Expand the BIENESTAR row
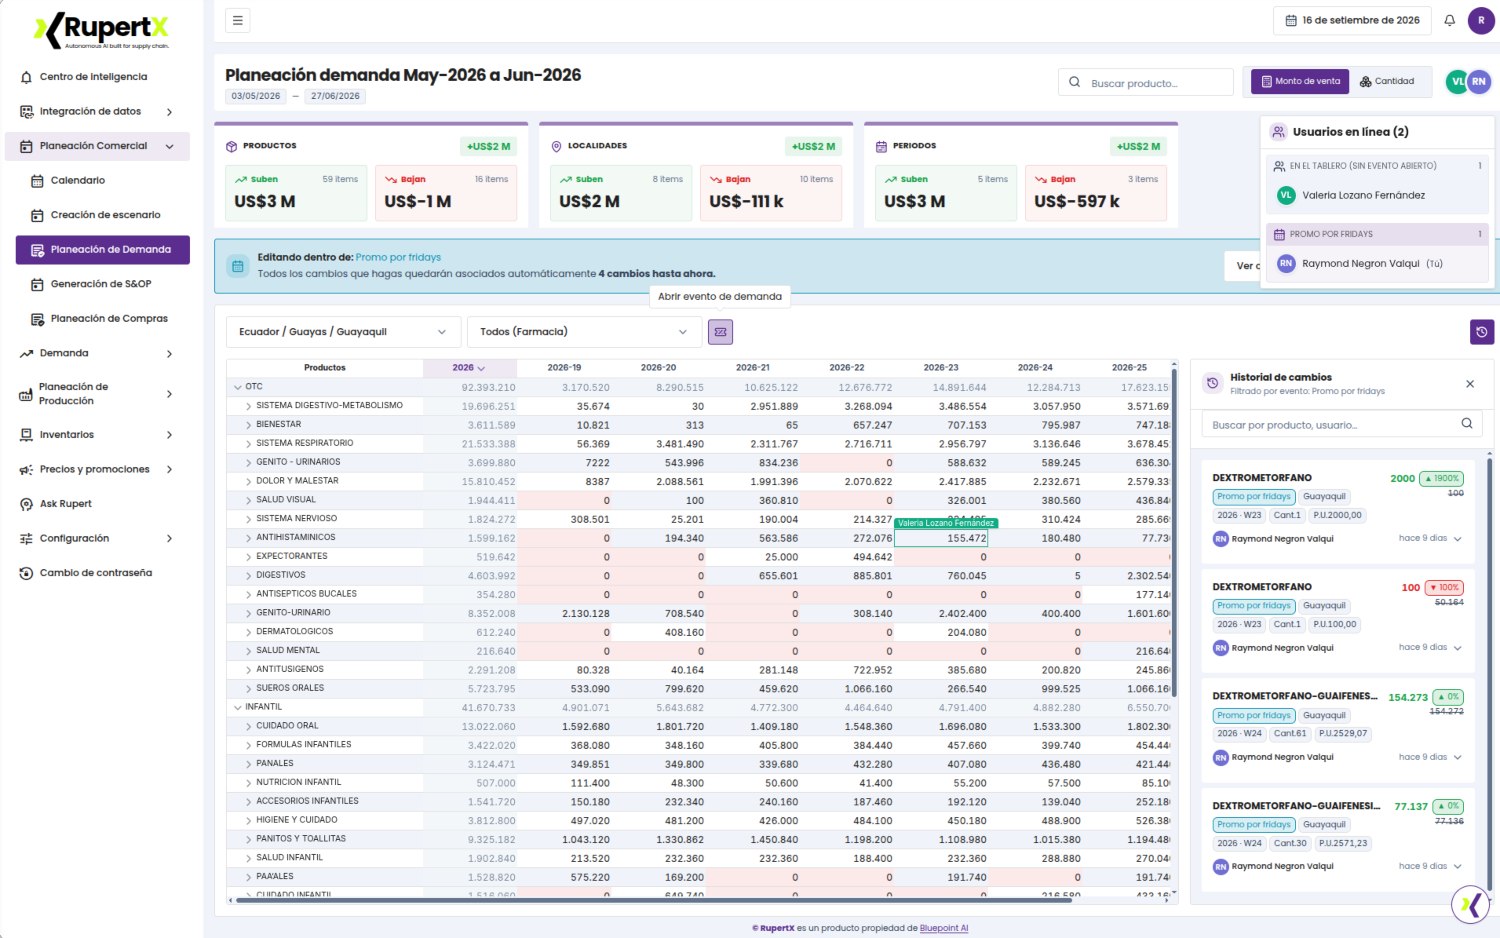Image resolution: width=1500 pixels, height=938 pixels. [248, 425]
